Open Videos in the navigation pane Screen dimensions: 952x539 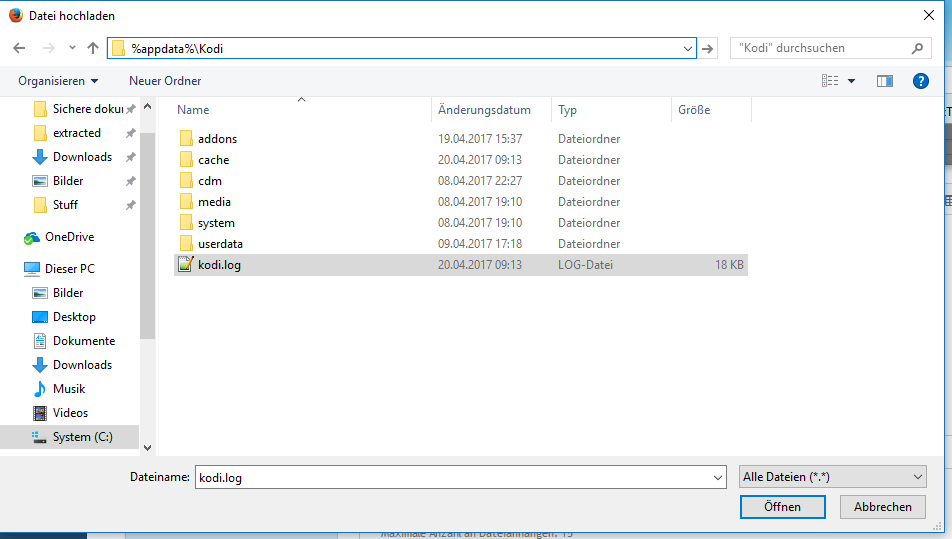(x=70, y=413)
